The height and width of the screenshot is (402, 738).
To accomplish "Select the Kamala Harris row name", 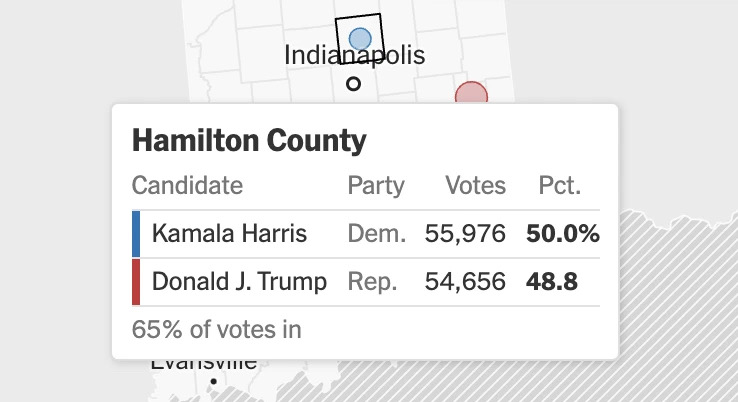I will (229, 233).
